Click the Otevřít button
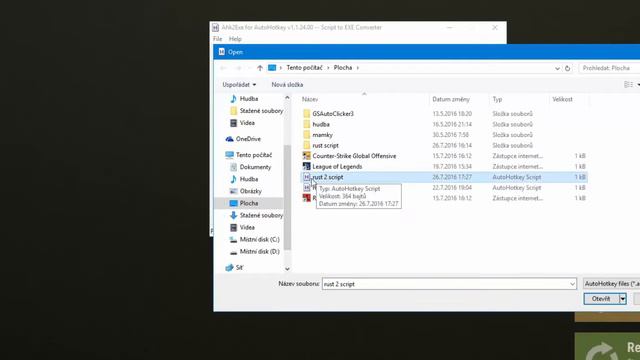Image resolution: width=640 pixels, height=360 pixels. [601, 299]
